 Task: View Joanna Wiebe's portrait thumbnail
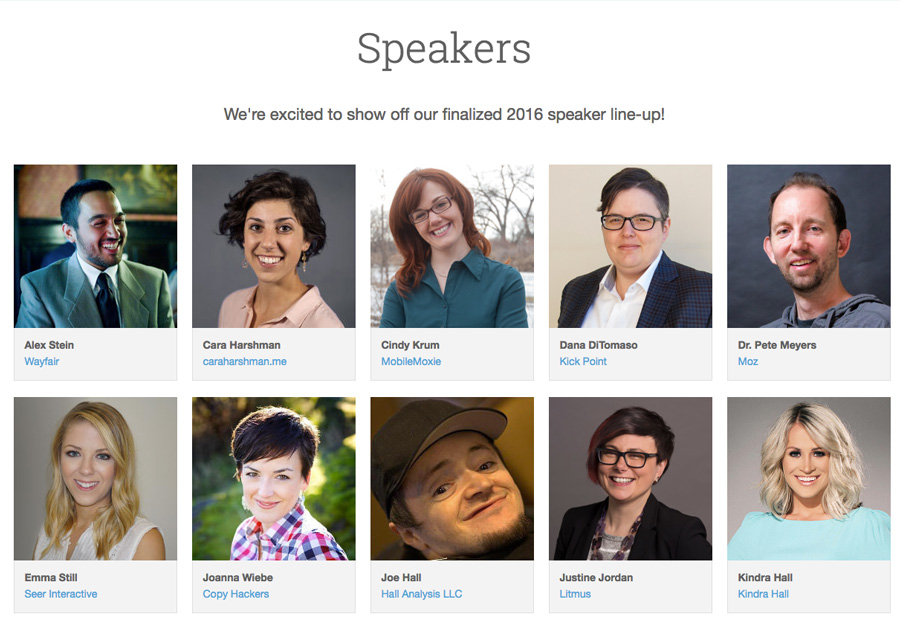tap(274, 479)
